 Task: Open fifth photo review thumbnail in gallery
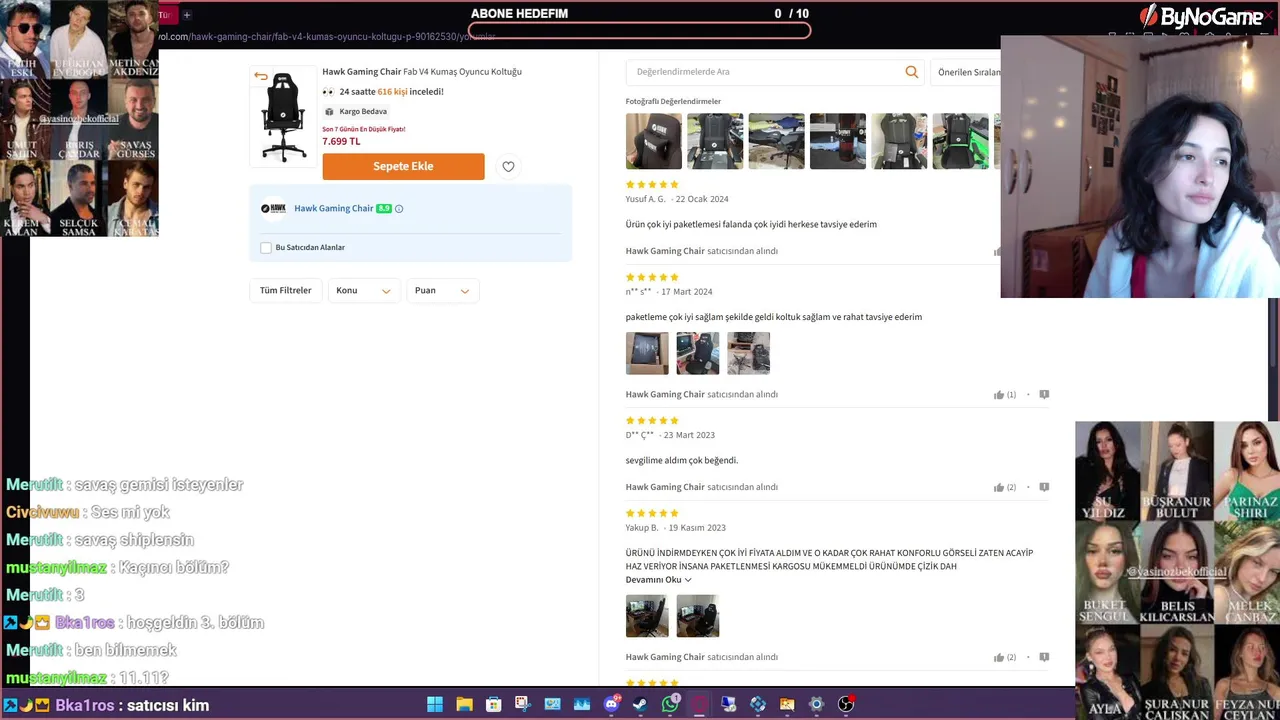click(x=899, y=141)
